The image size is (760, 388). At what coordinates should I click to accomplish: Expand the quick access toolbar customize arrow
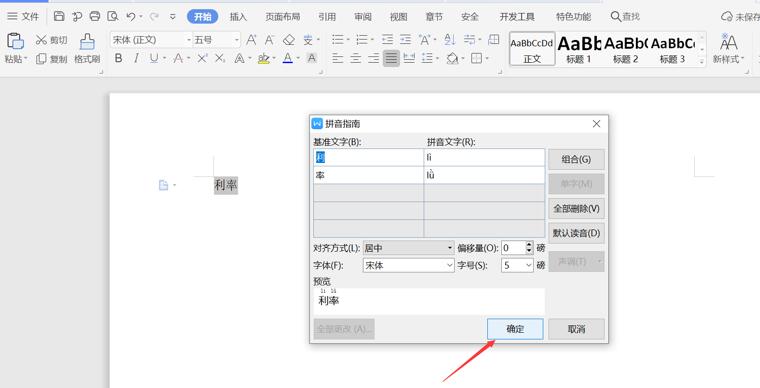[173, 16]
